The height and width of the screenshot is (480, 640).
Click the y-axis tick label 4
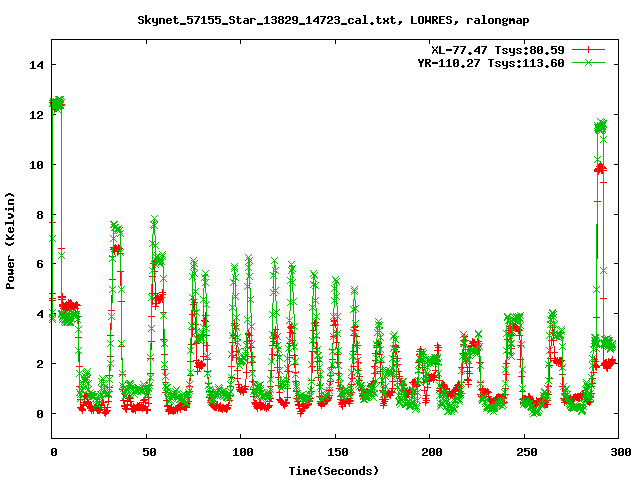tap(40, 314)
